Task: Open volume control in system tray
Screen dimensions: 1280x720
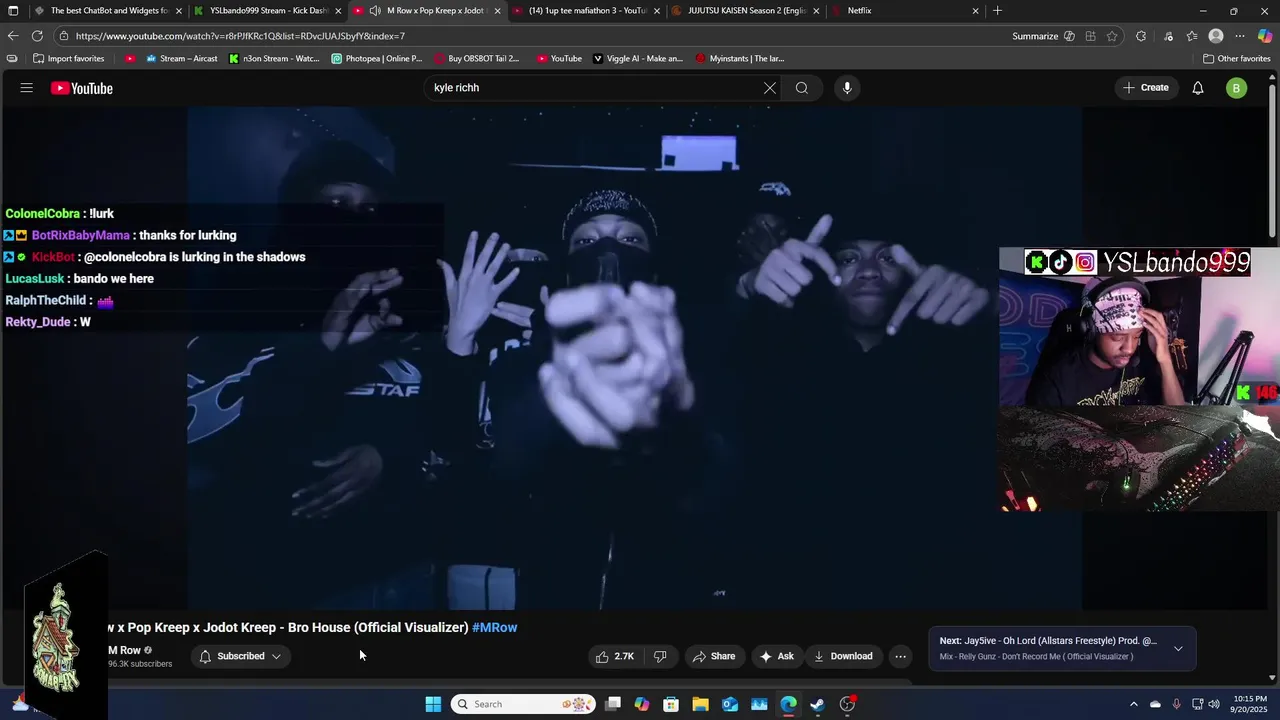Action: 1216,704
